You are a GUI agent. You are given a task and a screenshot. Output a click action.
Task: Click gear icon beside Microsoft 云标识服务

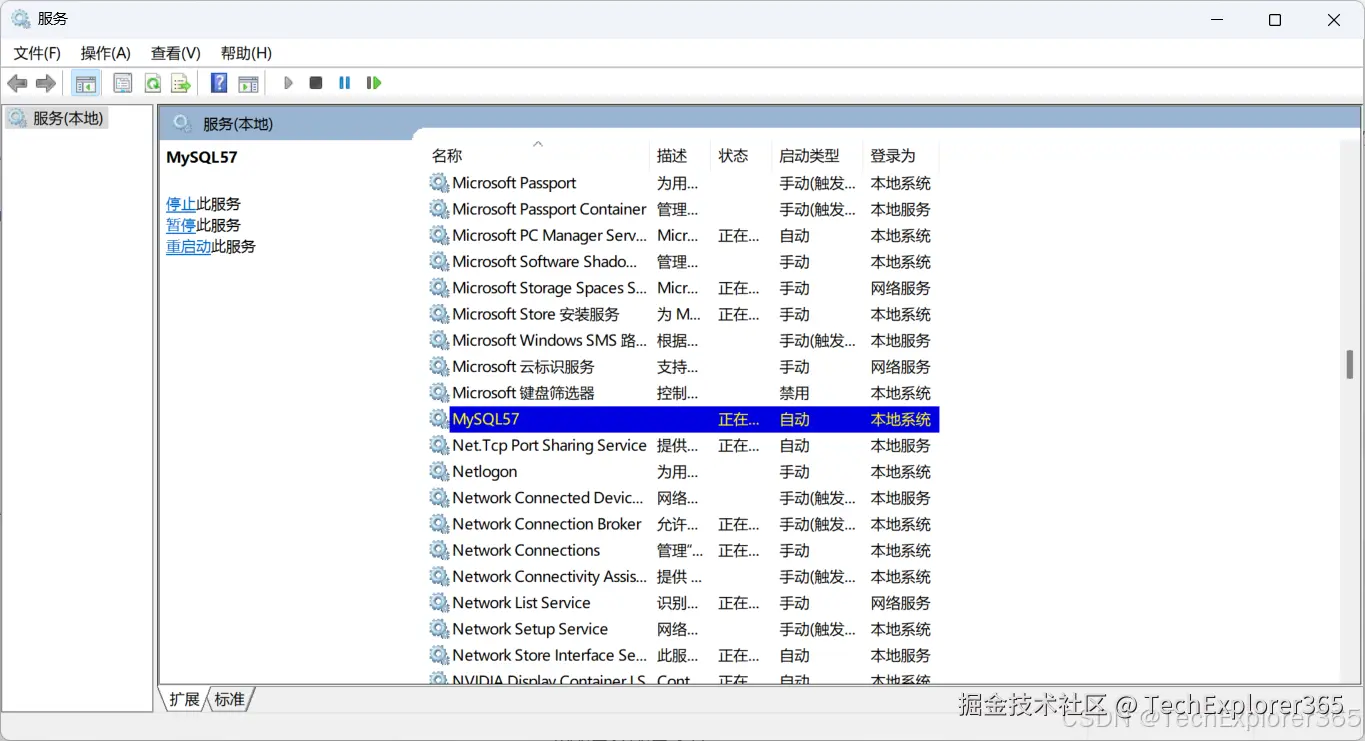click(x=439, y=367)
